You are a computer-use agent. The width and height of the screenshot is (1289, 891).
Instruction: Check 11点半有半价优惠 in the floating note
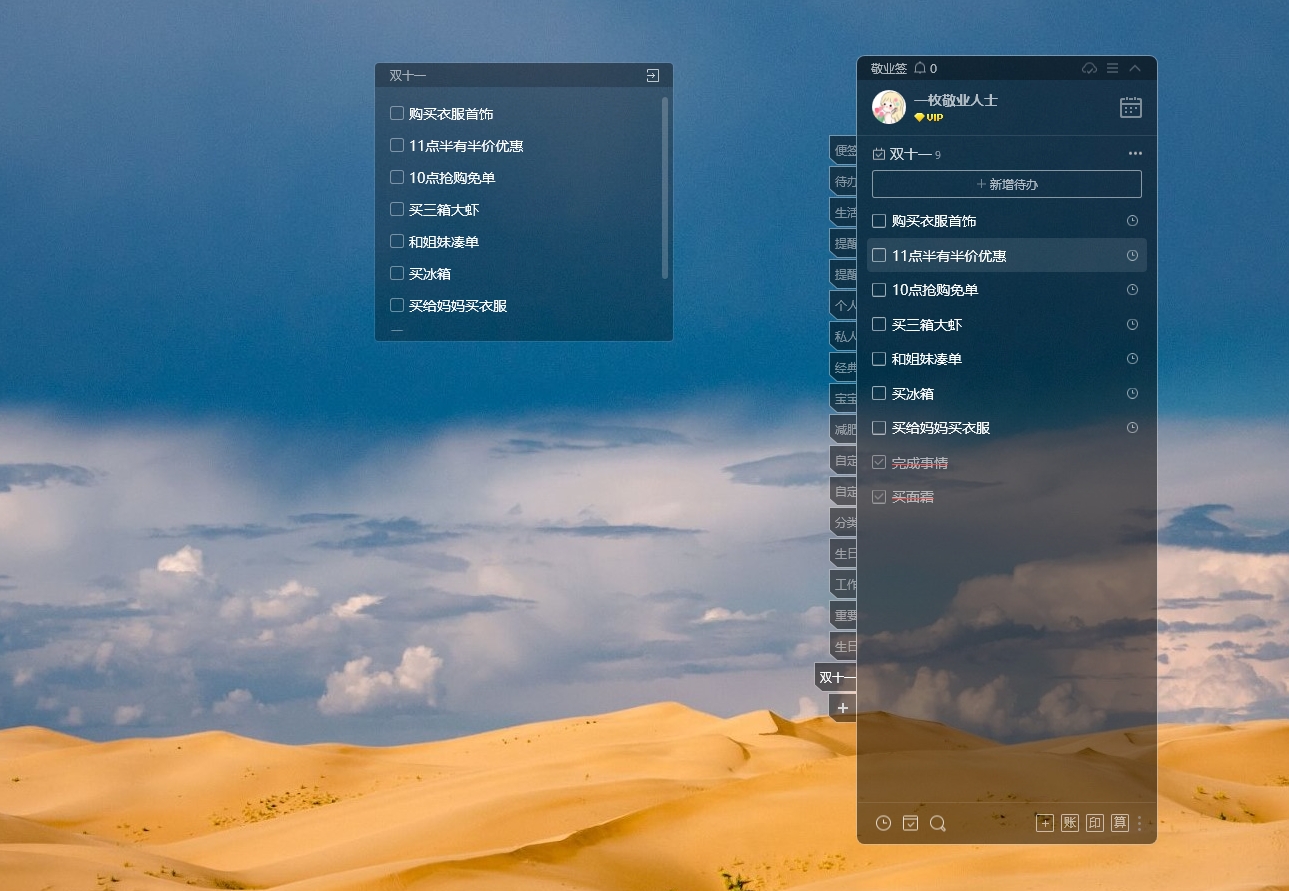pyautogui.click(x=397, y=146)
